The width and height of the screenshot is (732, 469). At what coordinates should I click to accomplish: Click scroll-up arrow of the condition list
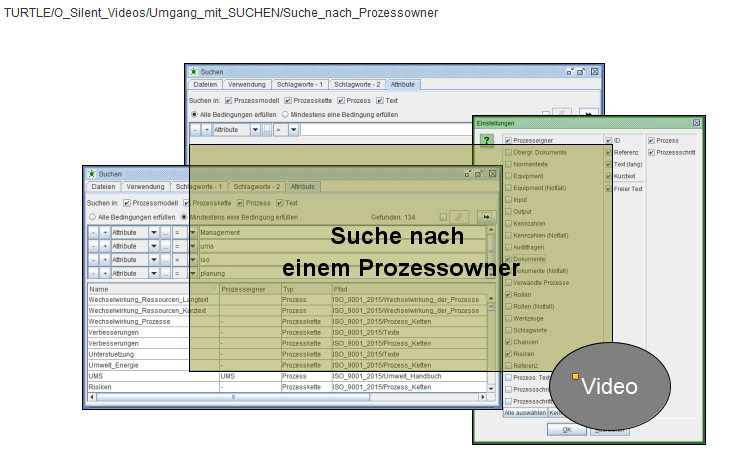tap(491, 230)
